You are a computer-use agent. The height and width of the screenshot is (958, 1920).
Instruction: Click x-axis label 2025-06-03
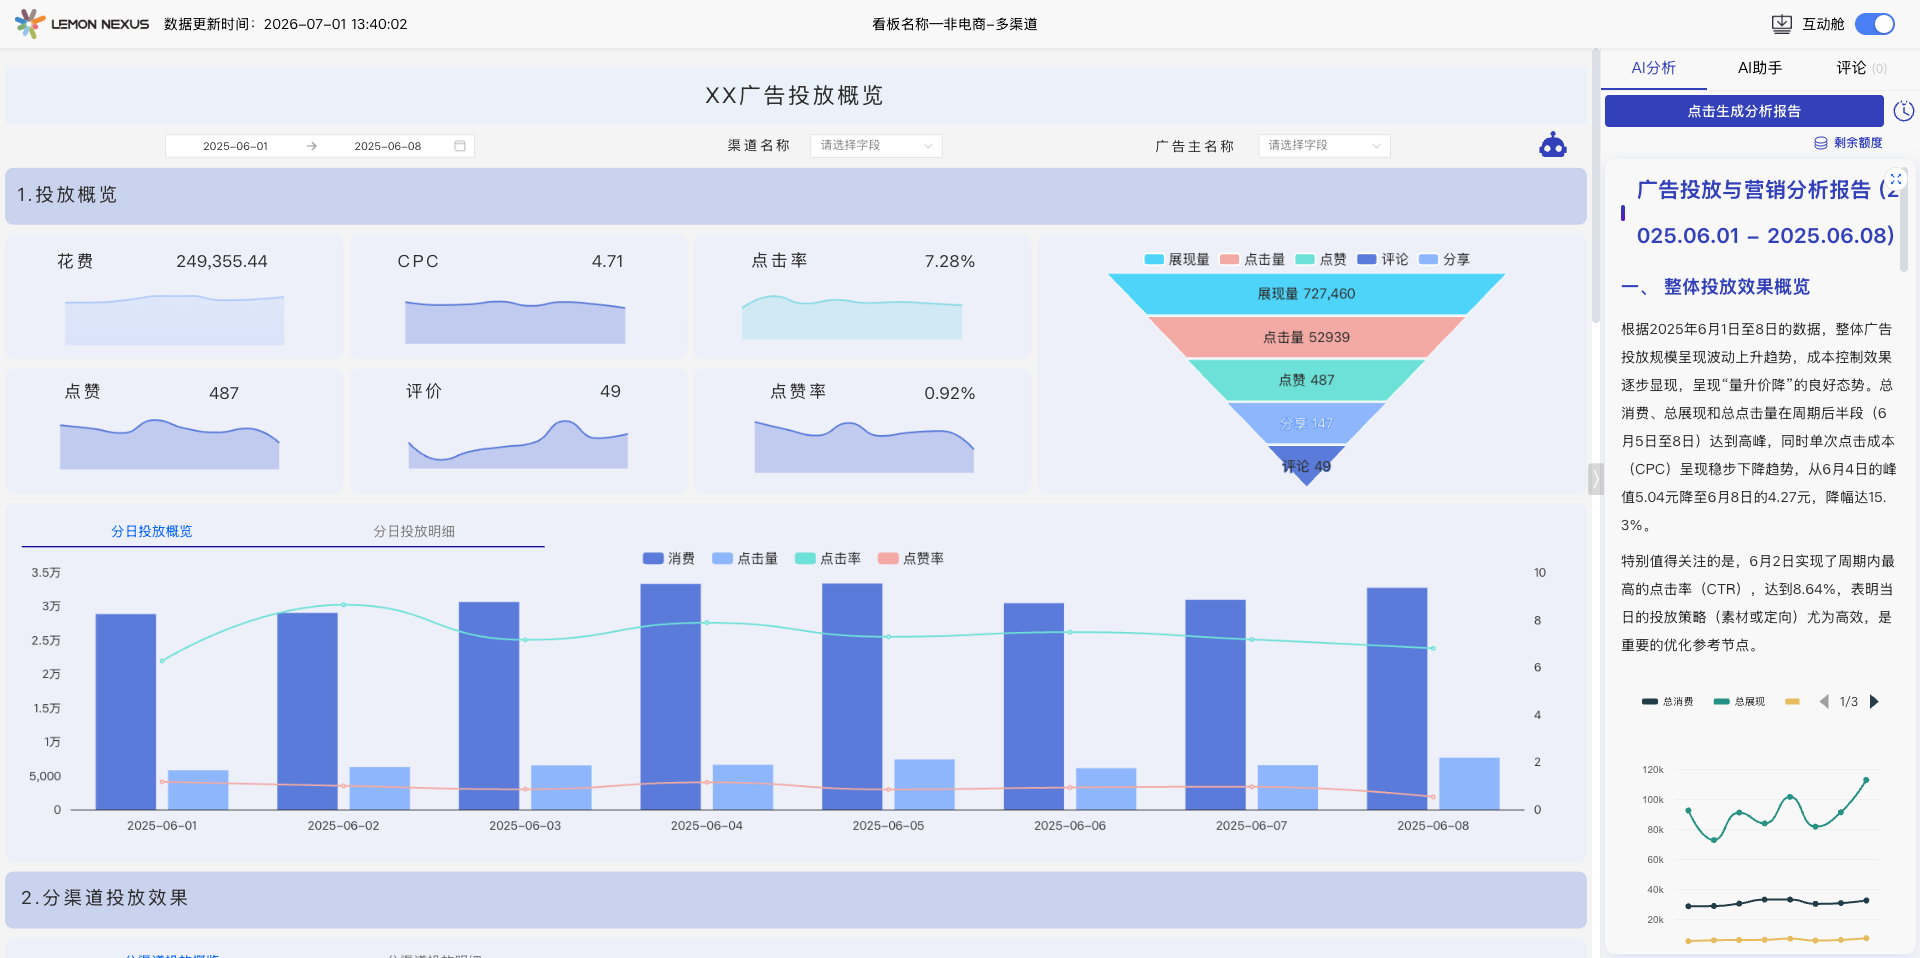pos(525,826)
